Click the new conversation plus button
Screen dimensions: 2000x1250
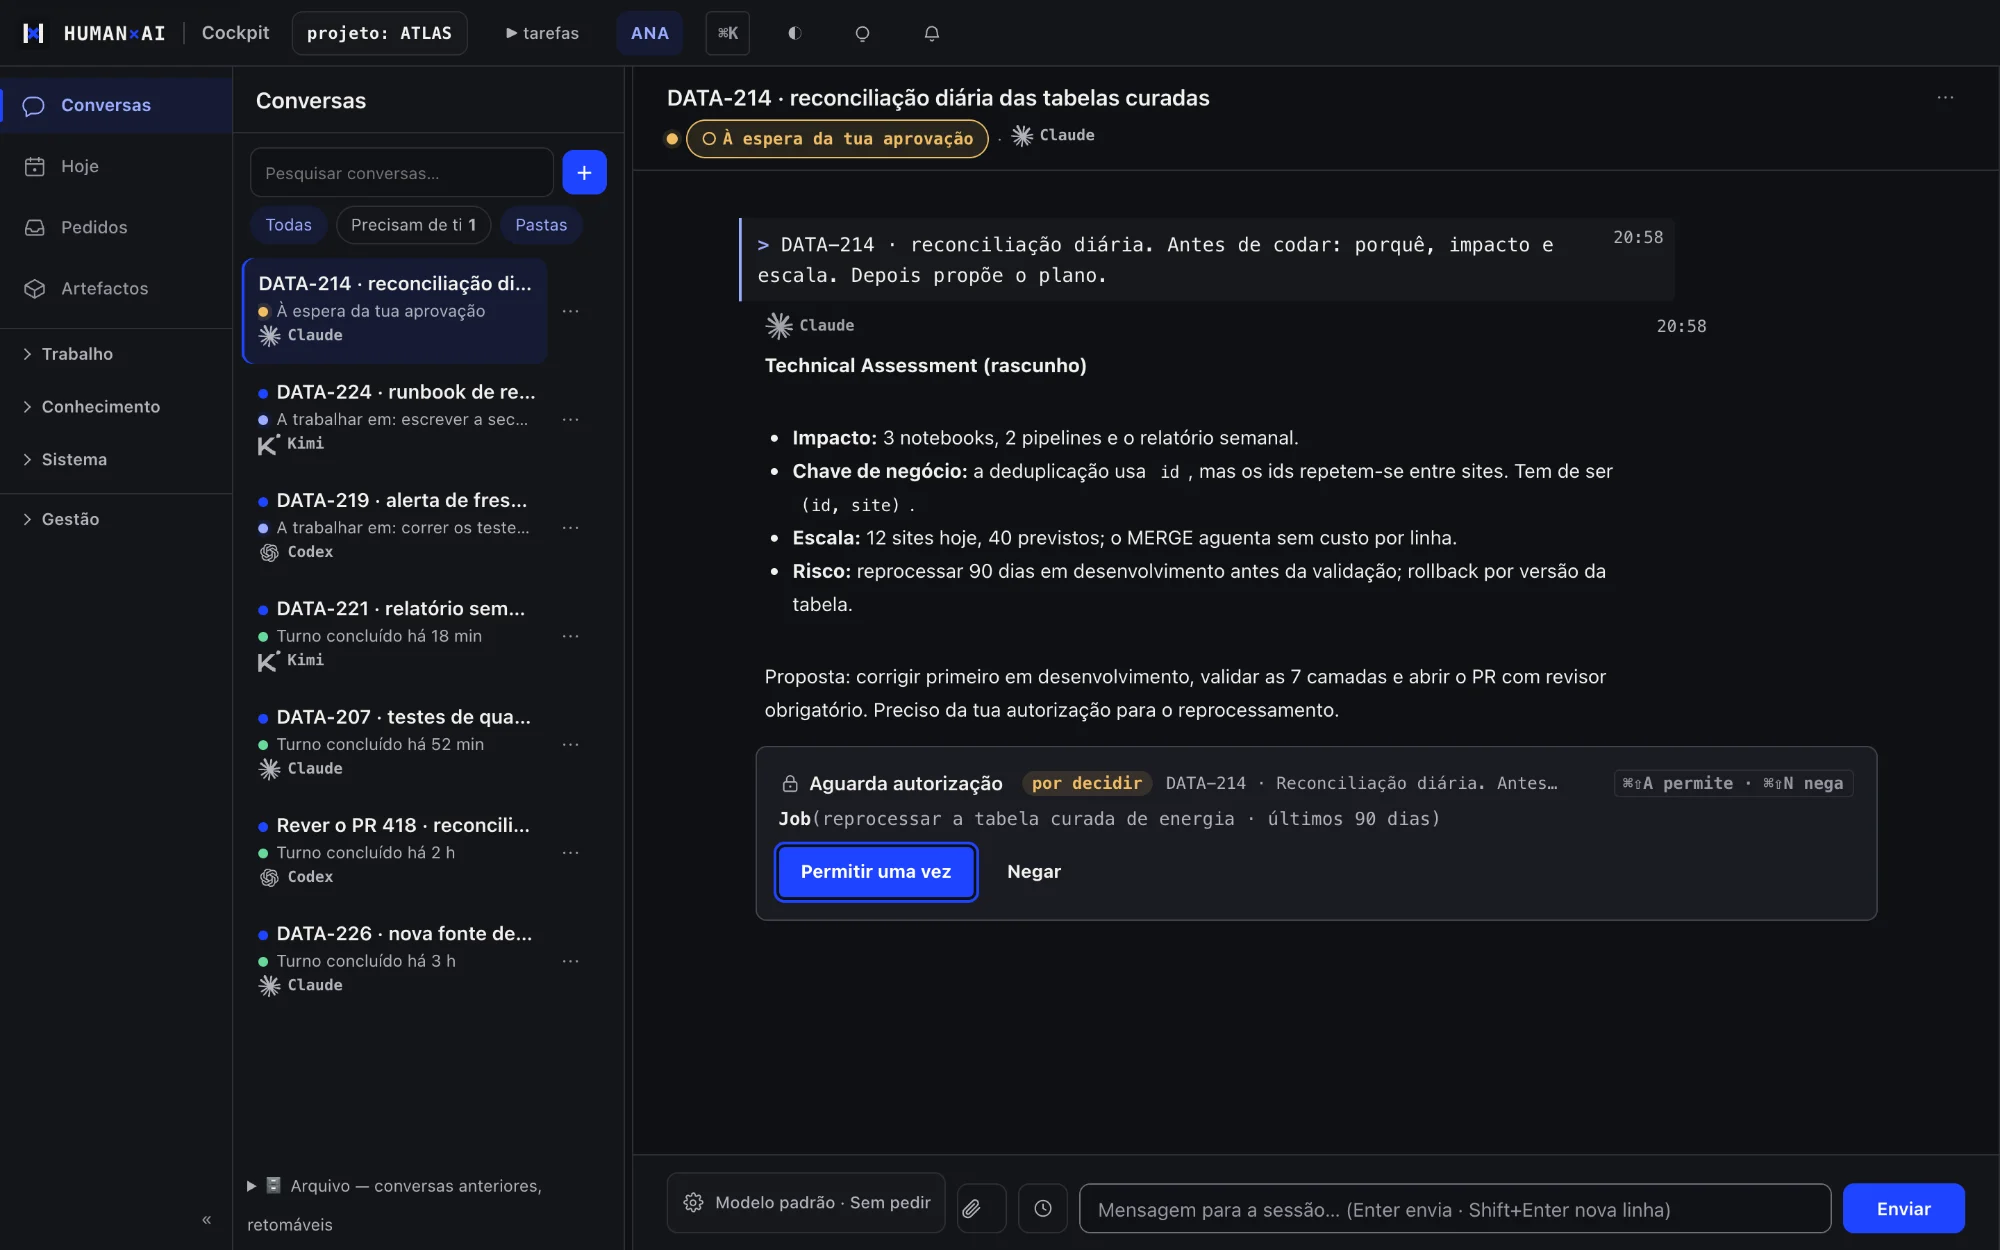tap(584, 172)
